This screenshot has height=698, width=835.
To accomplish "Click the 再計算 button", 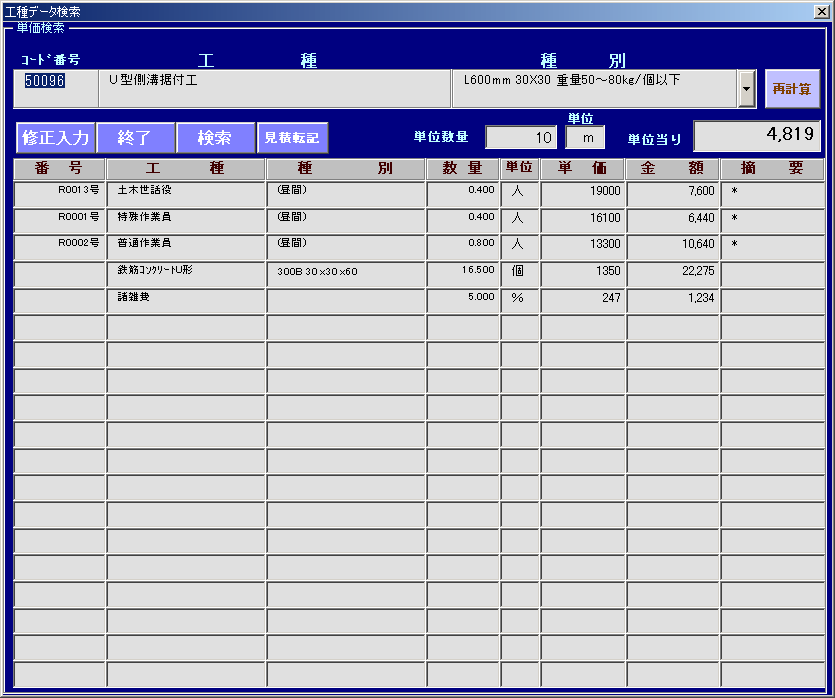I will (x=792, y=89).
